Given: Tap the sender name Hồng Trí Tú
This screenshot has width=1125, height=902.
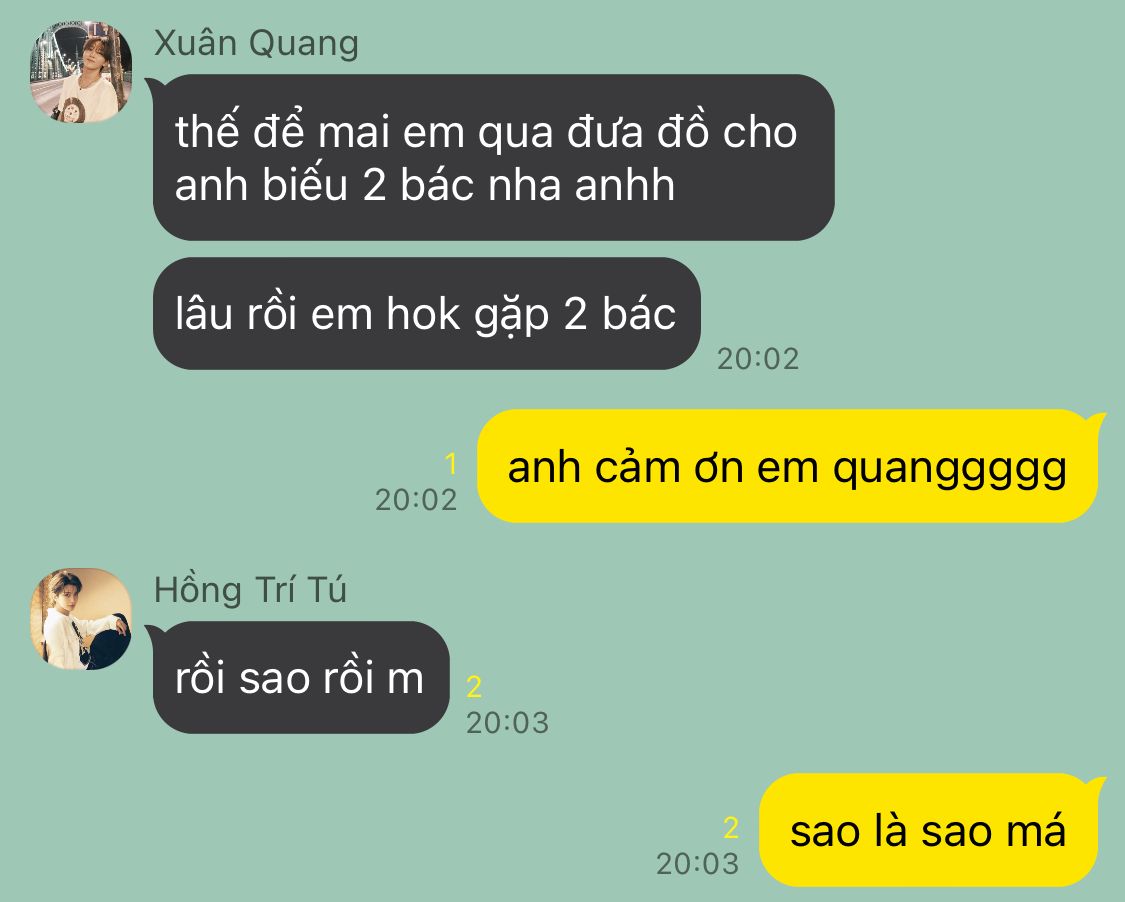Looking at the screenshot, I should [x=250, y=590].
